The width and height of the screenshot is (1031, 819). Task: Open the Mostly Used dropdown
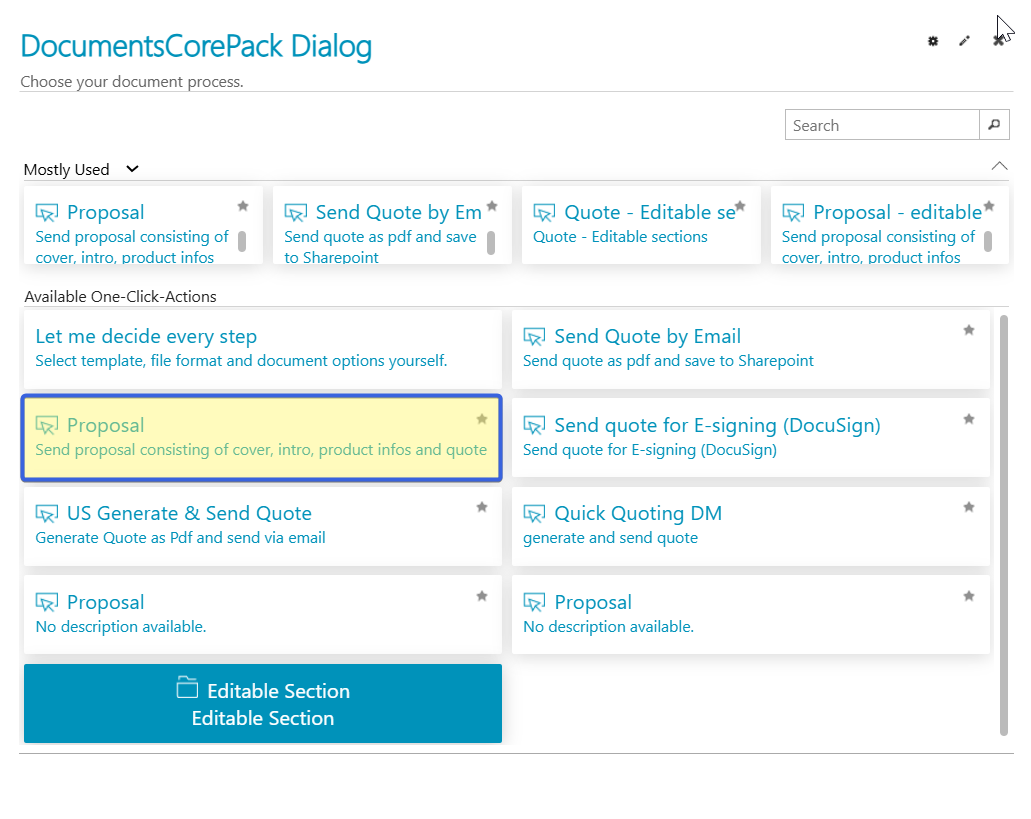coord(132,169)
